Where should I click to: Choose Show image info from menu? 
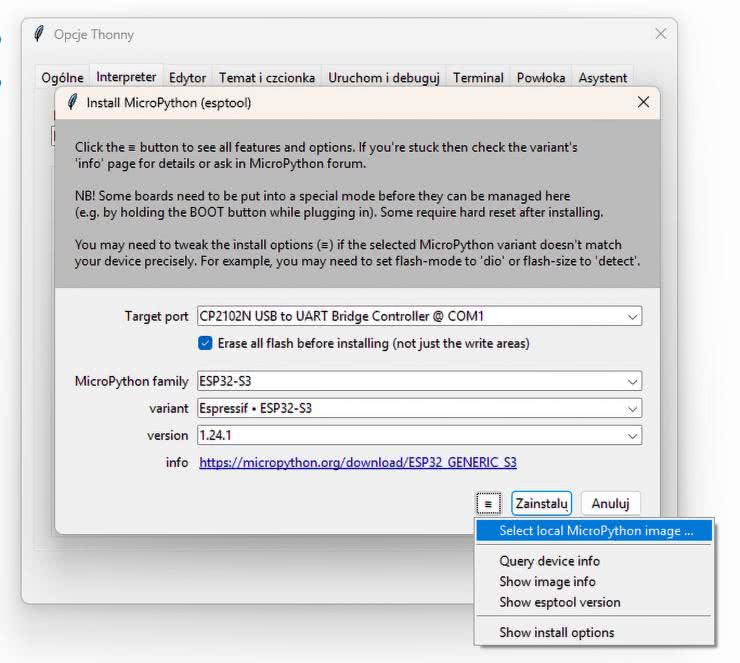coord(547,581)
